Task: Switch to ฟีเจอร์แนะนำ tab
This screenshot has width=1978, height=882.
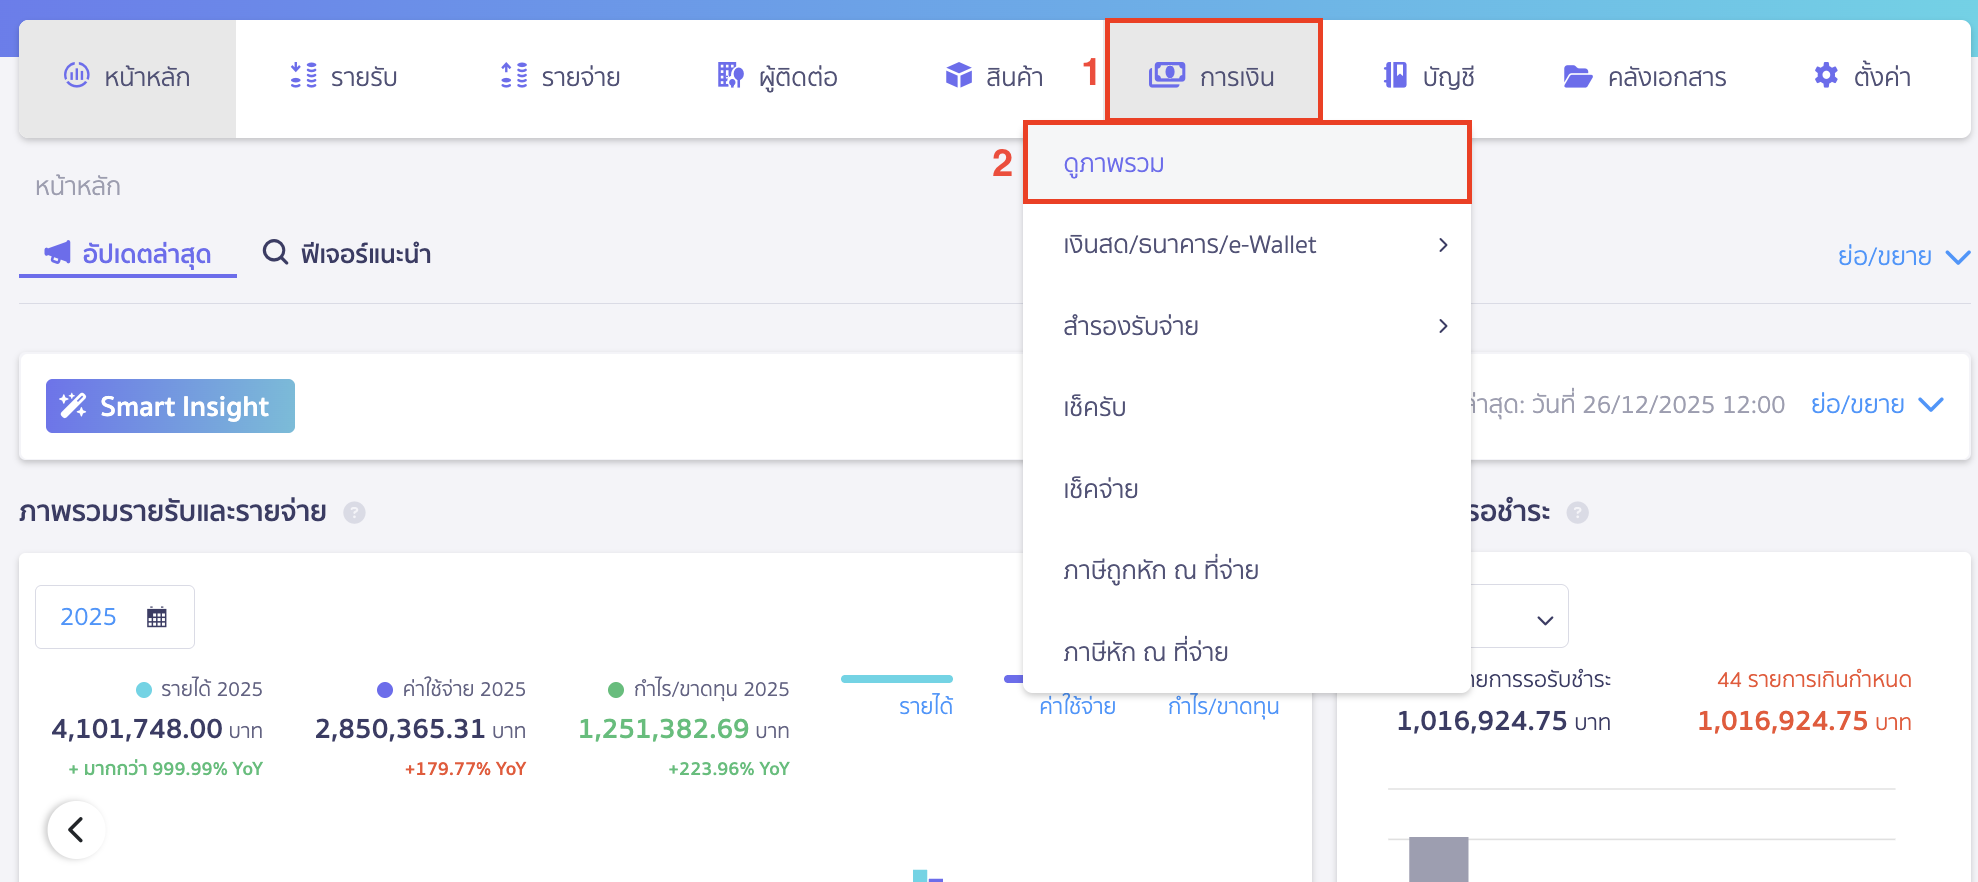Action: tap(347, 254)
